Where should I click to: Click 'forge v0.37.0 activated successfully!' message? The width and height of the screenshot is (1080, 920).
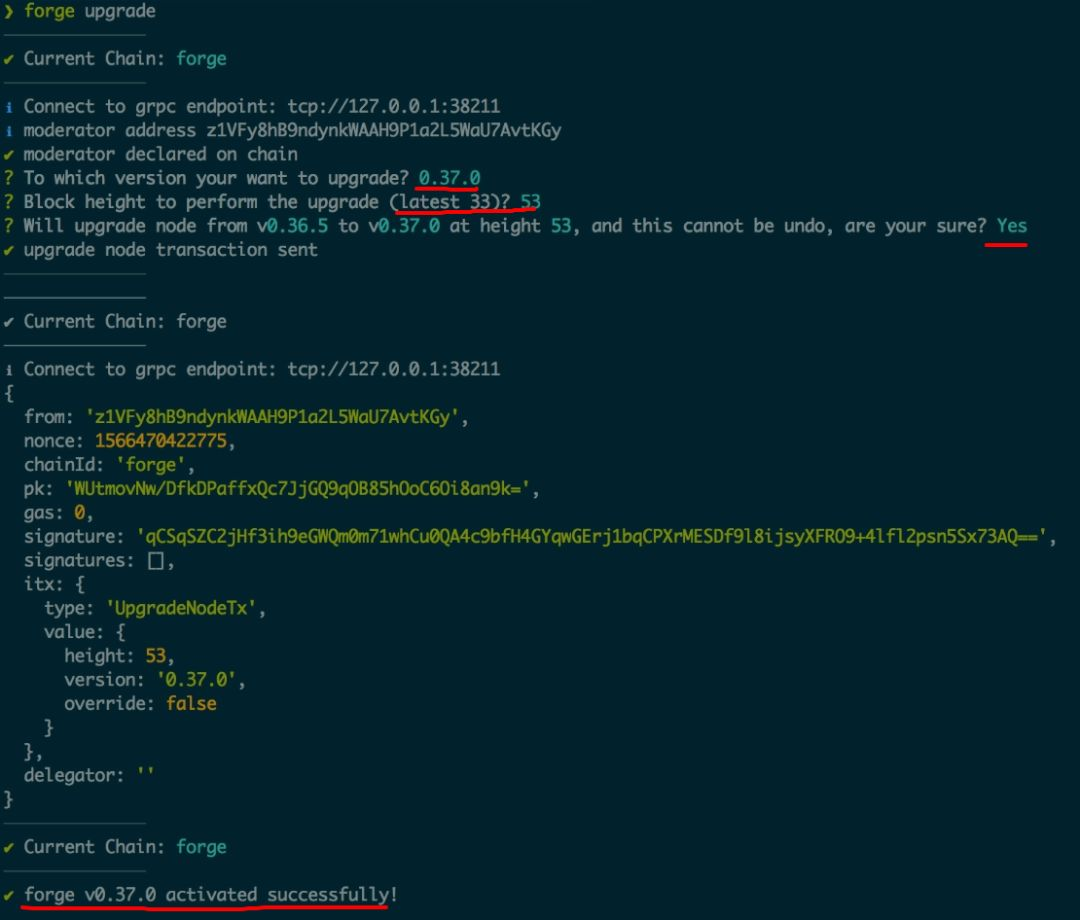(210, 895)
